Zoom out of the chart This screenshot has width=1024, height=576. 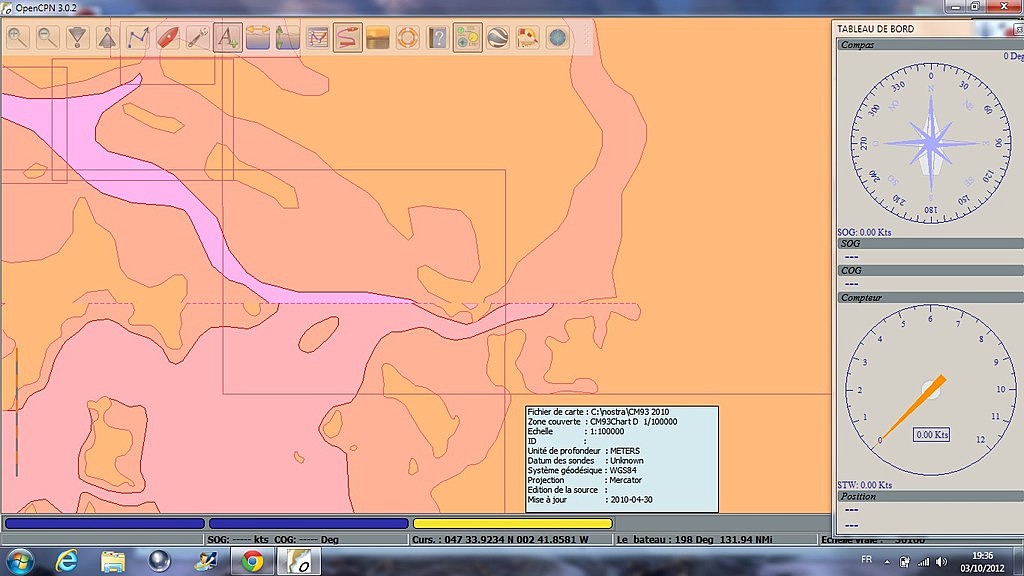[x=47, y=37]
